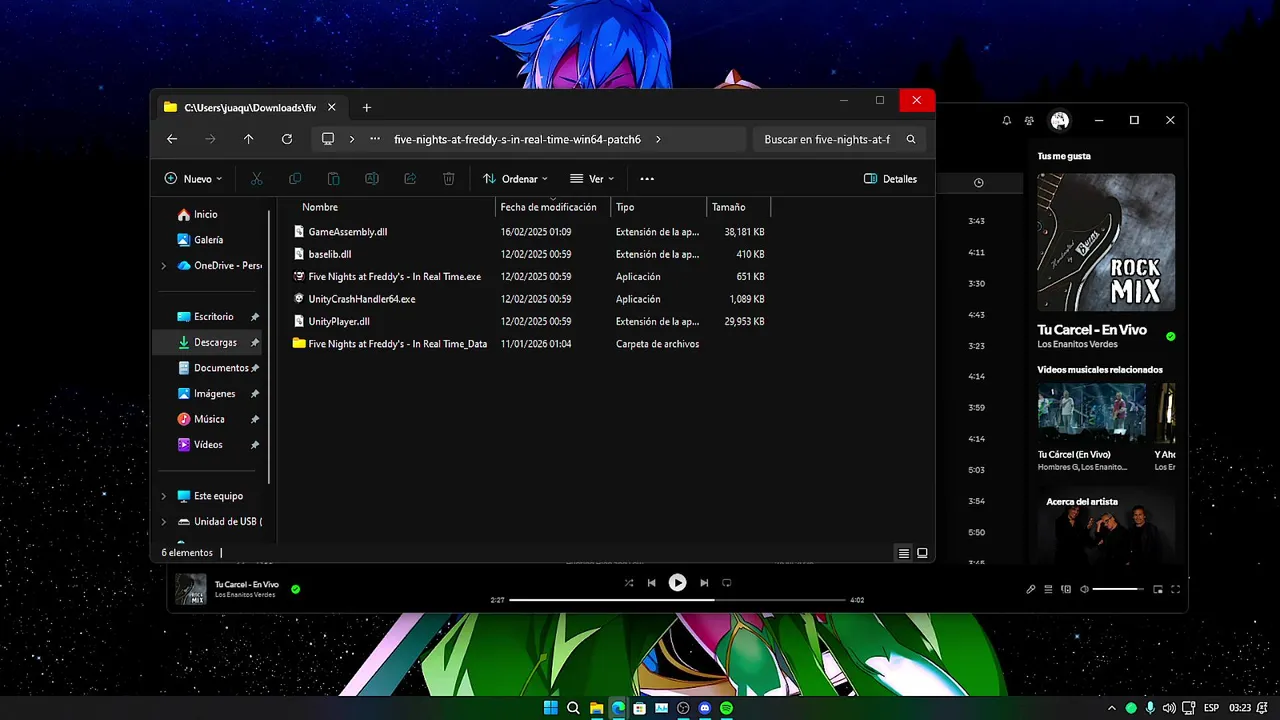Image resolution: width=1280 pixels, height=720 pixels.
Task: Open Spotify friend activity icon
Action: click(x=1029, y=120)
